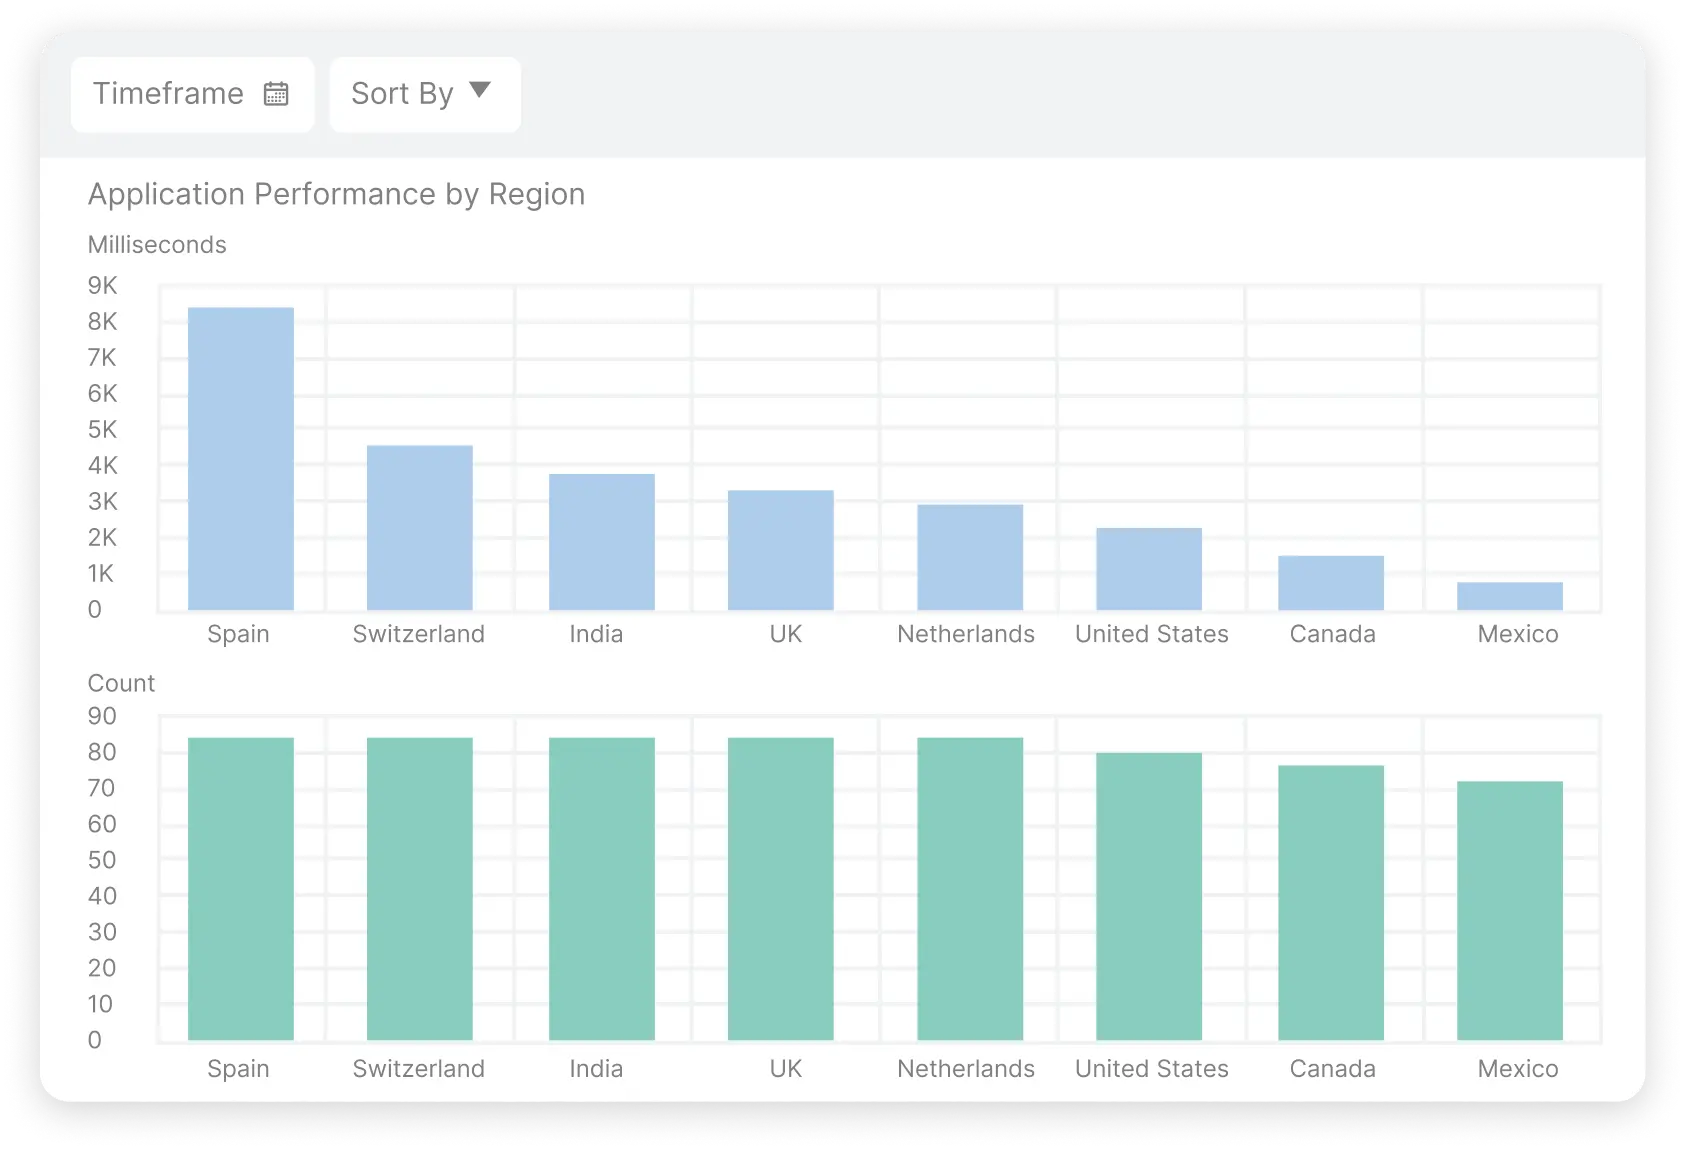
Task: Click the Spain bar in Count chart
Action: pyautogui.click(x=239, y=890)
